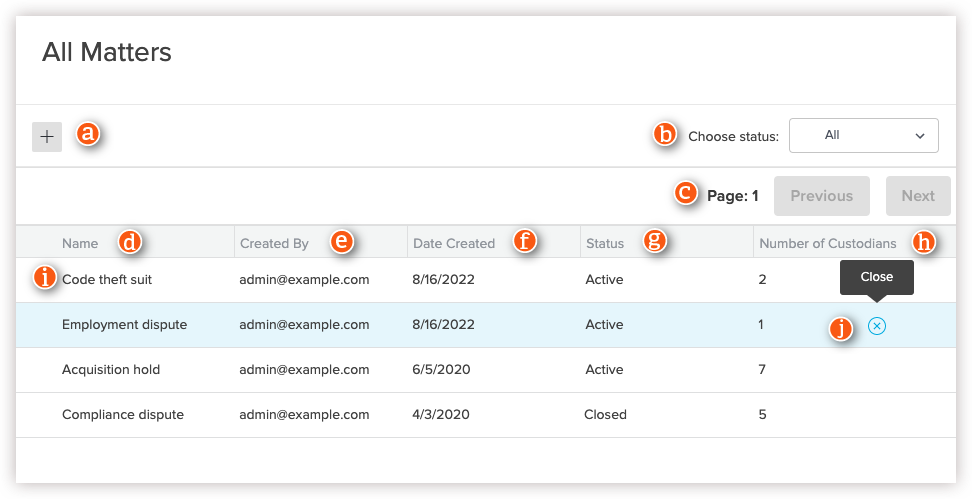Viewport: 972px width, 499px height.
Task: Open the Employment dispute matter
Action: (x=124, y=325)
